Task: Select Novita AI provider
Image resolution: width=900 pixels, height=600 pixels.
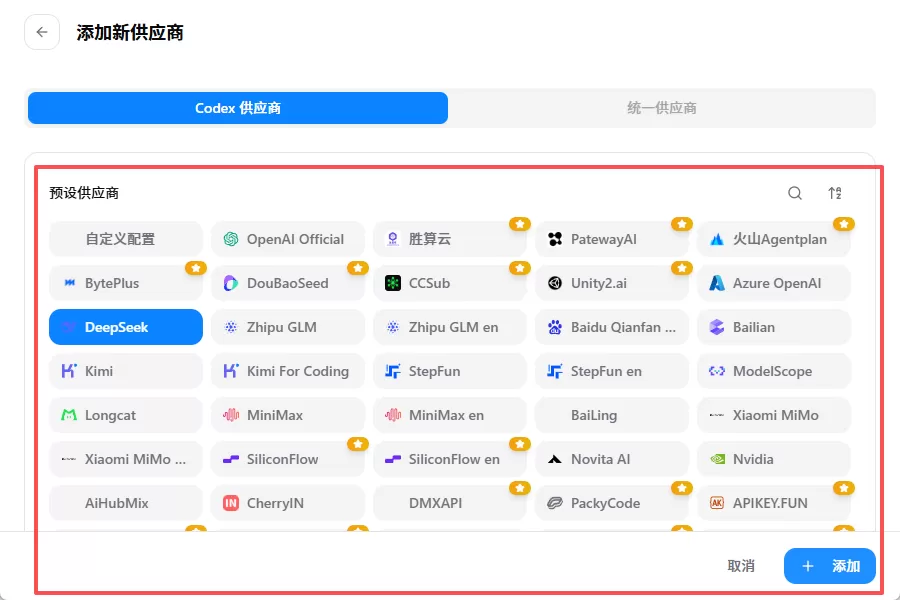Action: click(x=612, y=459)
